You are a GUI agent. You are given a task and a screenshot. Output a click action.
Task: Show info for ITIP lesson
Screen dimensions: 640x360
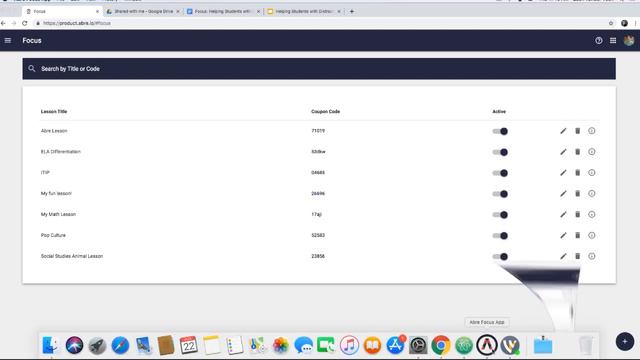(592, 173)
